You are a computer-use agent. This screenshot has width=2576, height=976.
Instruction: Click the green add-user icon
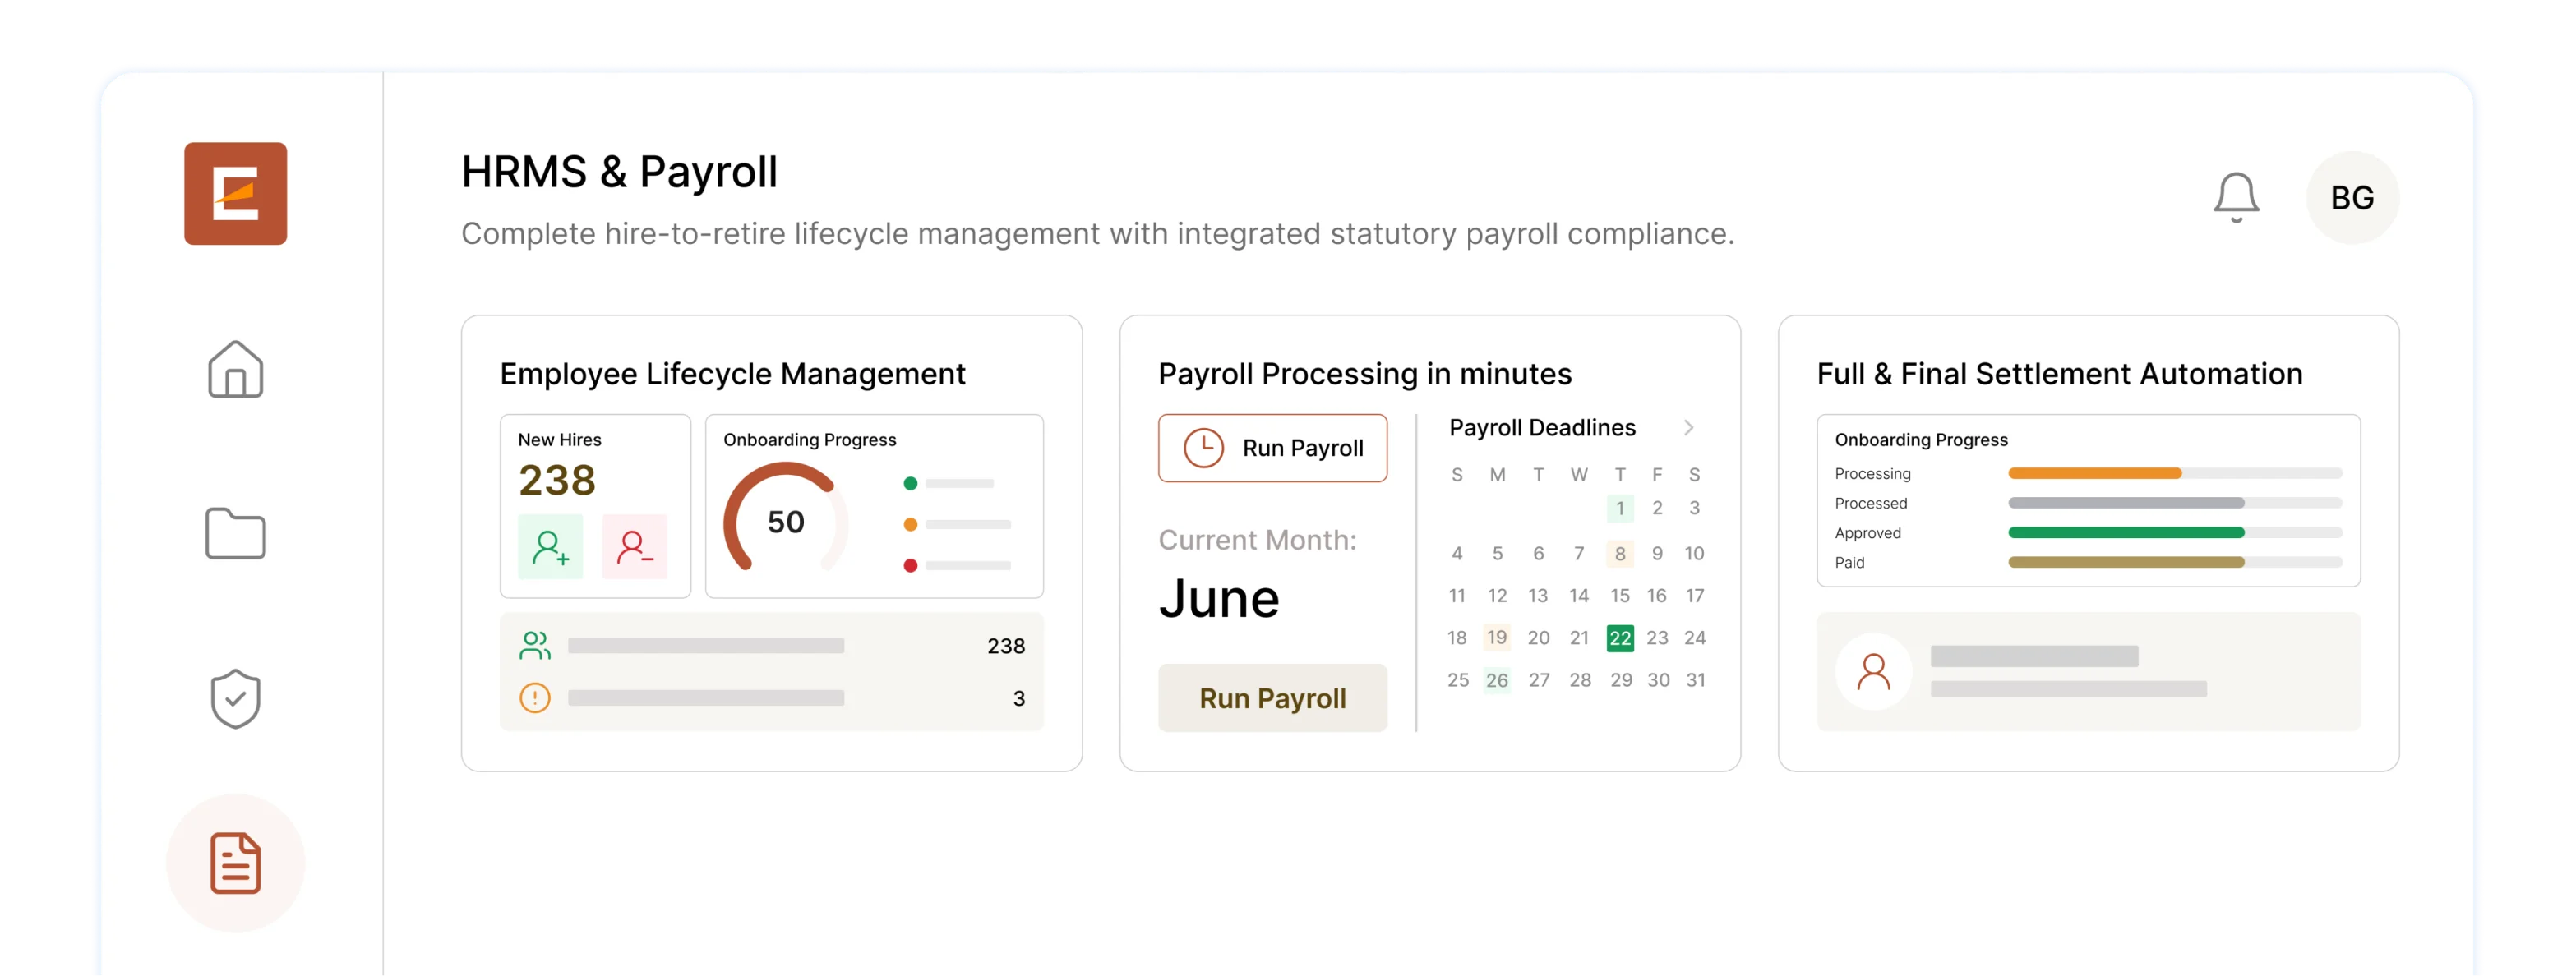click(x=550, y=547)
